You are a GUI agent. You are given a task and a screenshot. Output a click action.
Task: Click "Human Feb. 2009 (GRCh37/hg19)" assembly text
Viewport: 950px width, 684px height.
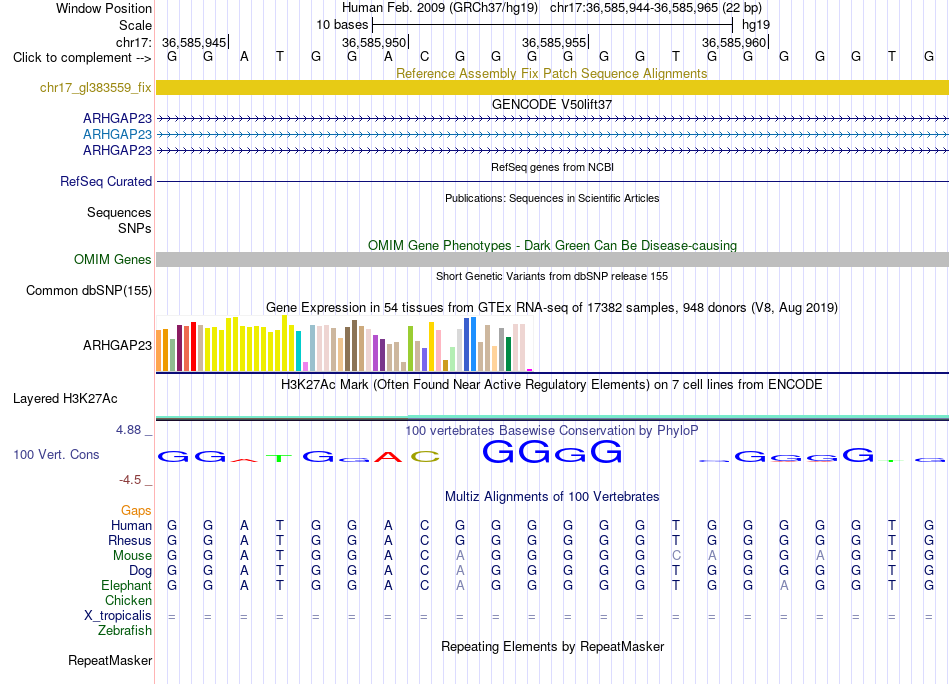[440, 8]
